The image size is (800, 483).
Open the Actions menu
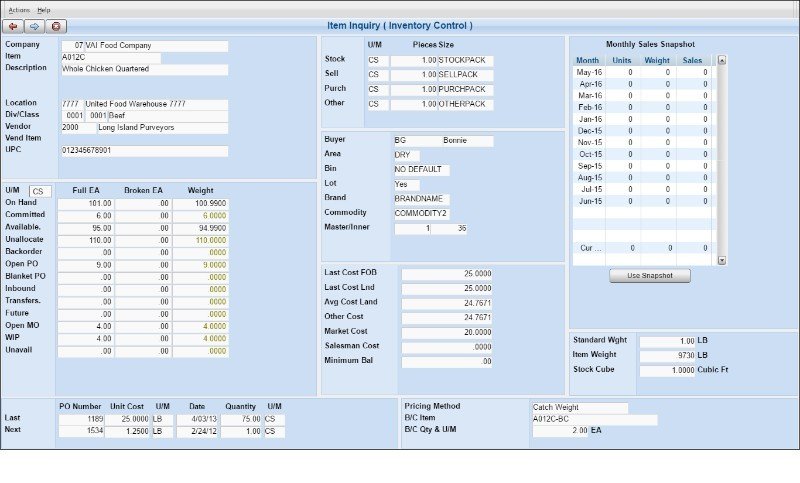click(19, 9)
